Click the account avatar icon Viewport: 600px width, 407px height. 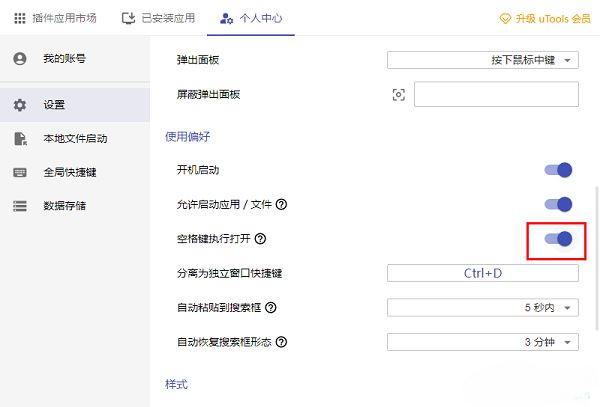coord(20,59)
